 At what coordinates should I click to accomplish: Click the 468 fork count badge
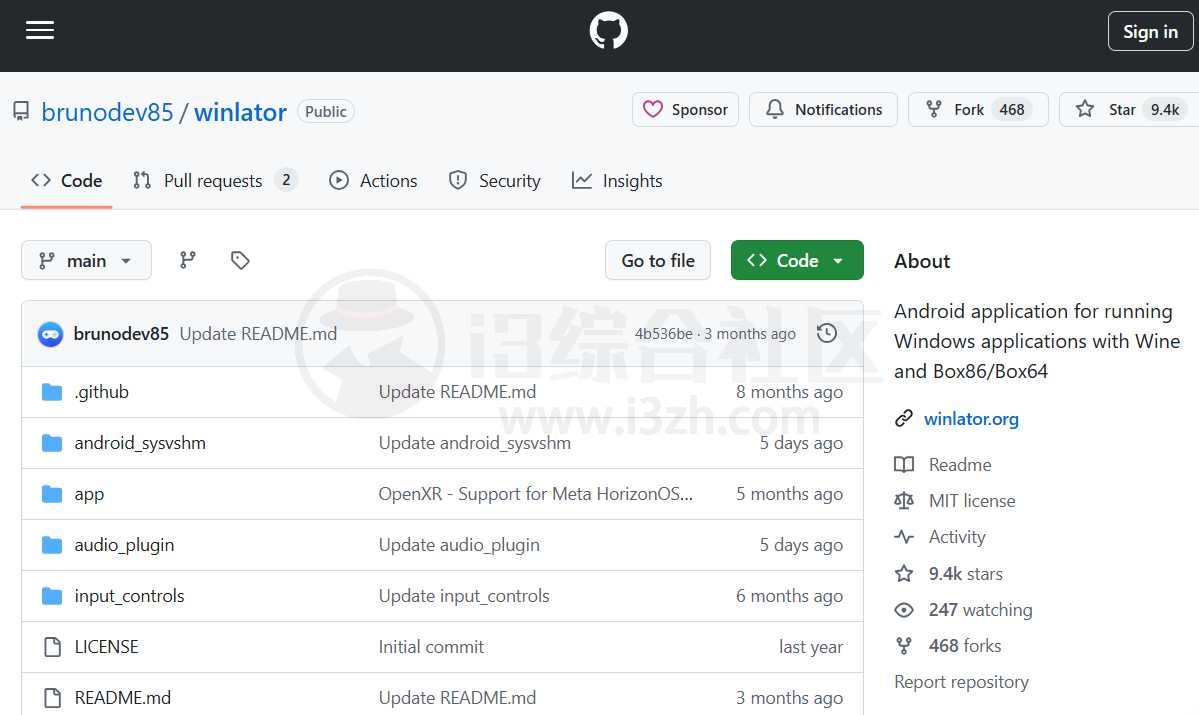(1012, 109)
